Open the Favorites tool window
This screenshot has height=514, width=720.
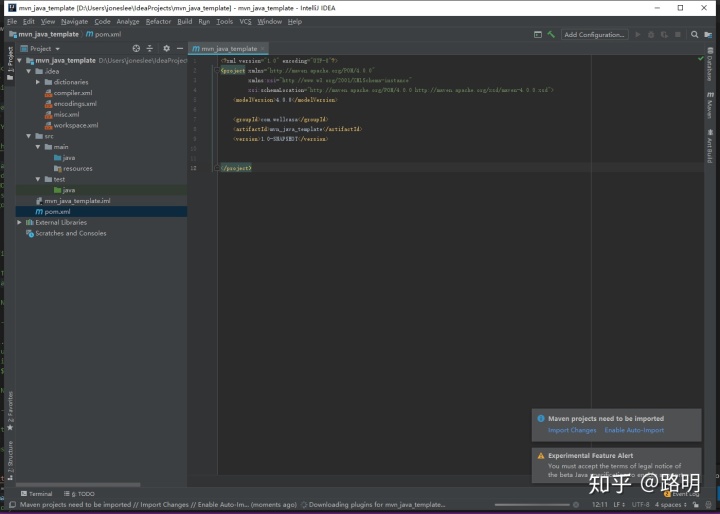pyautogui.click(x=10, y=411)
